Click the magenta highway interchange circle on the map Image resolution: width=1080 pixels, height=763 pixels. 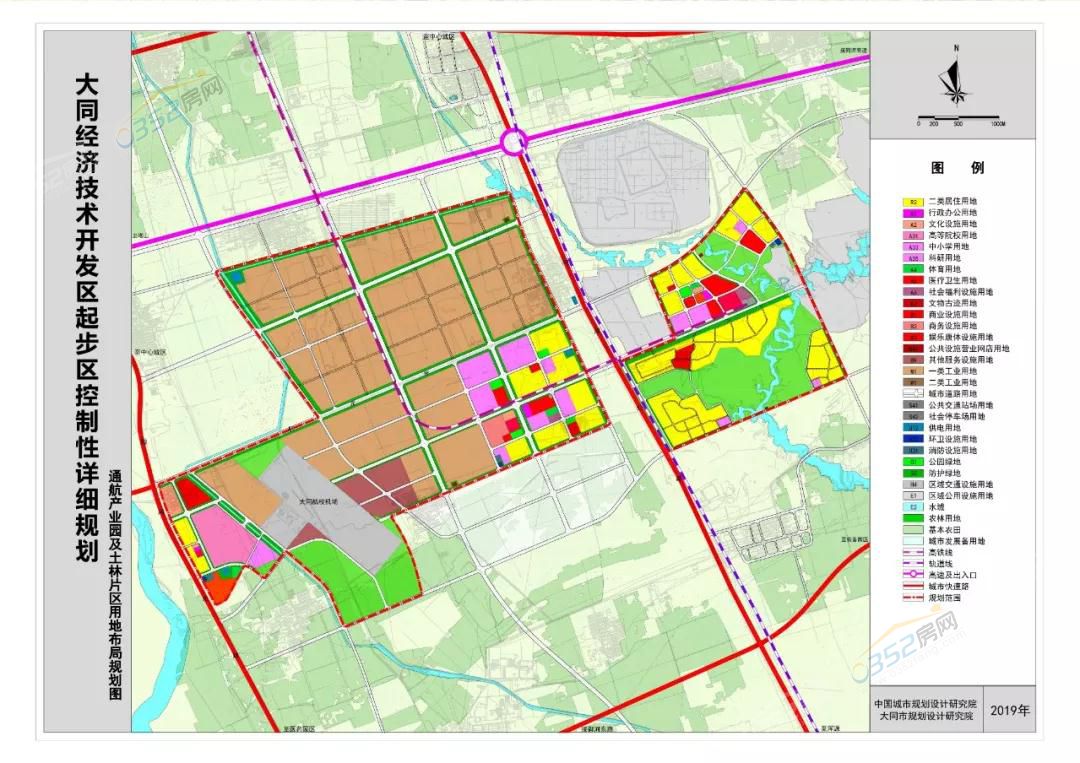[515, 143]
